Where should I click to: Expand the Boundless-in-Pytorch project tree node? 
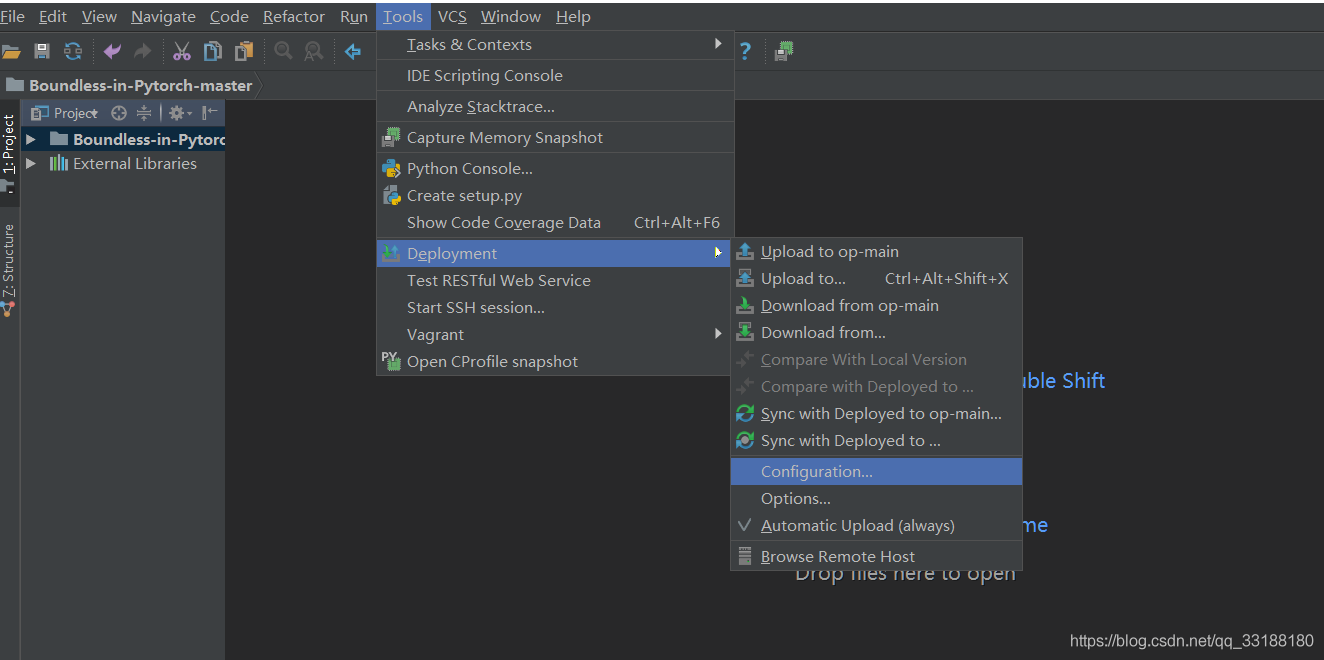click(31, 139)
